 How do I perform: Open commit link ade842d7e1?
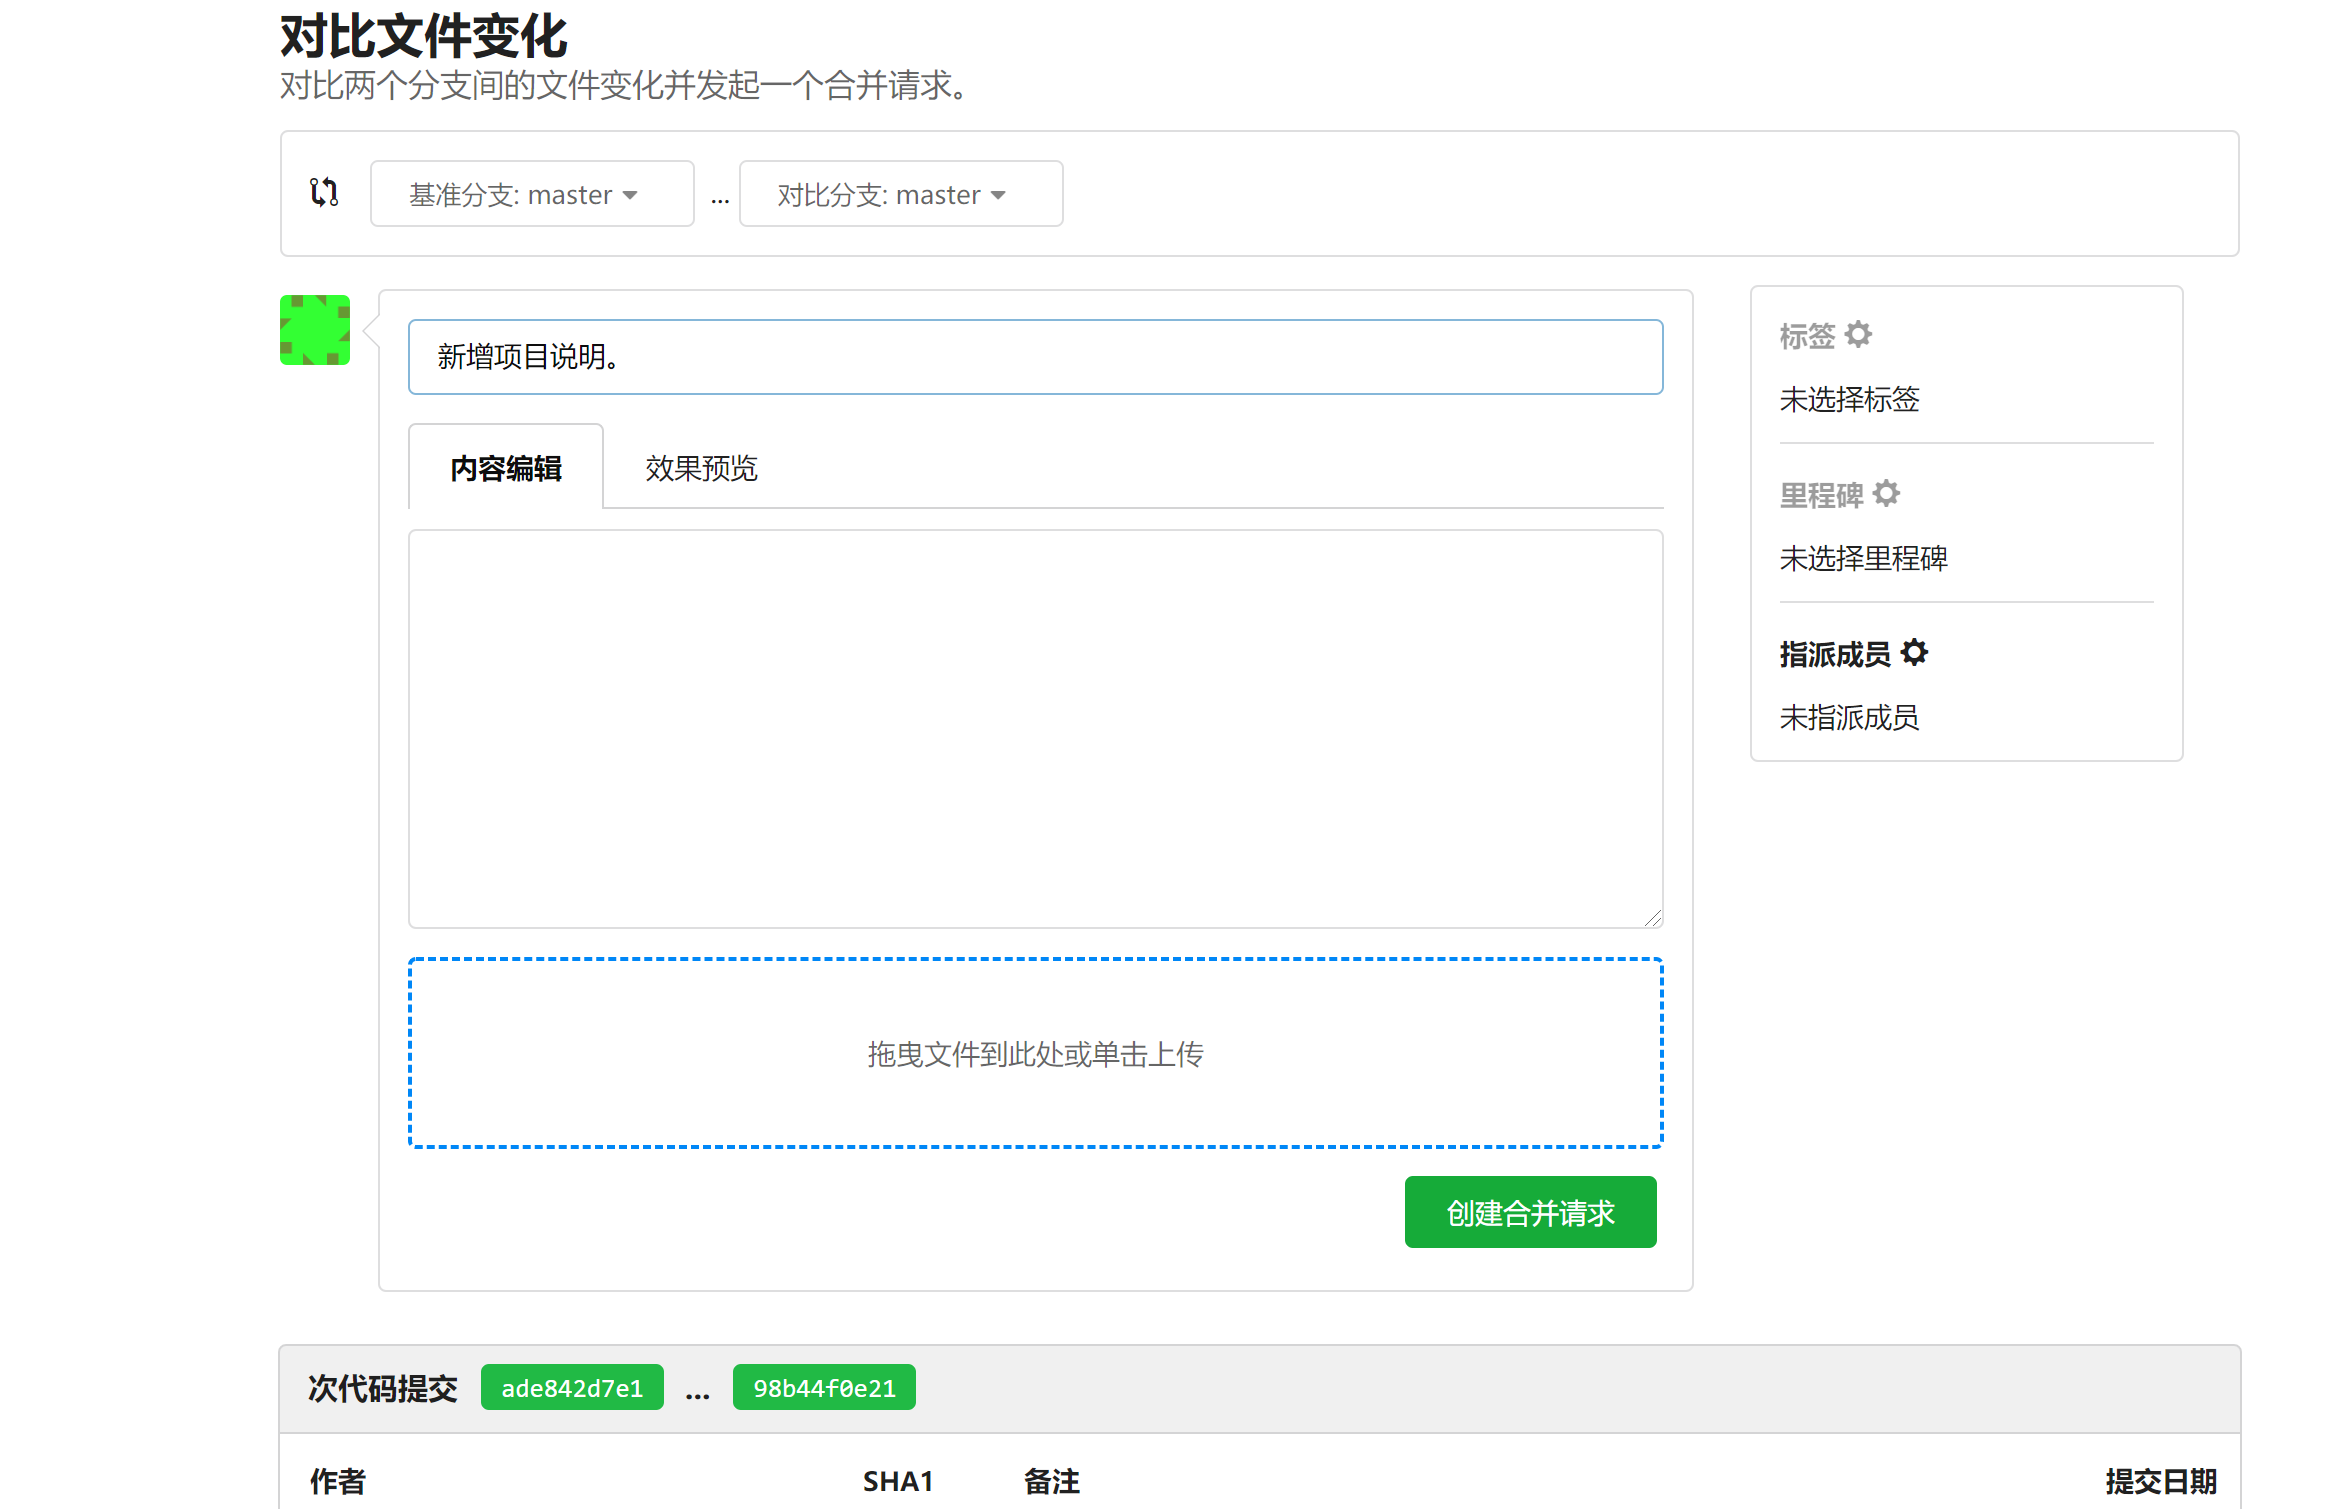(x=572, y=1388)
